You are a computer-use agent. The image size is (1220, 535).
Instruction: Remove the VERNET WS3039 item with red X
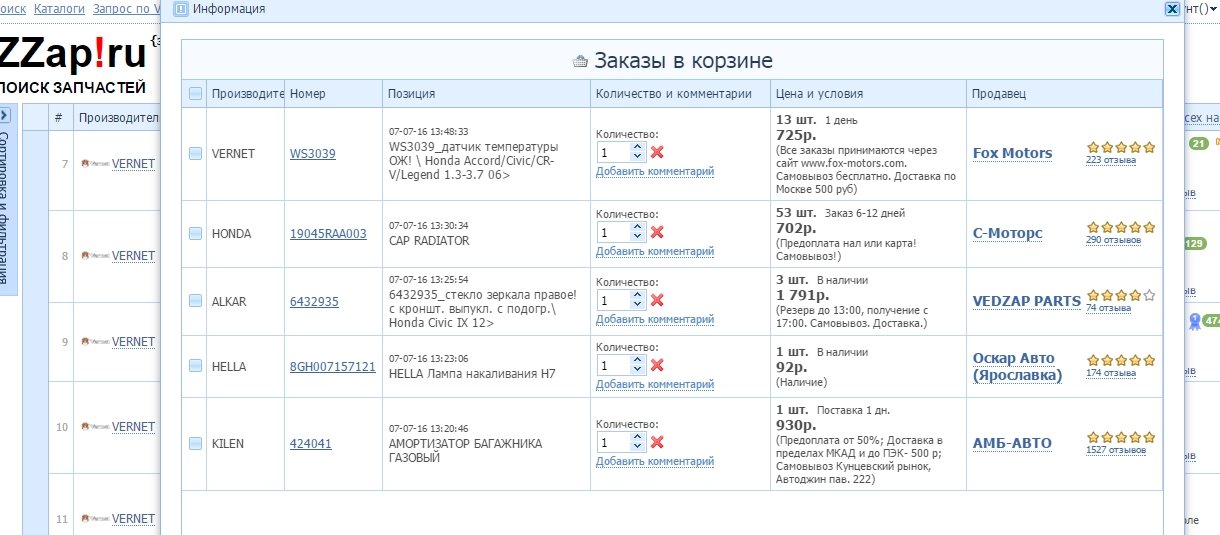pyautogui.click(x=657, y=152)
